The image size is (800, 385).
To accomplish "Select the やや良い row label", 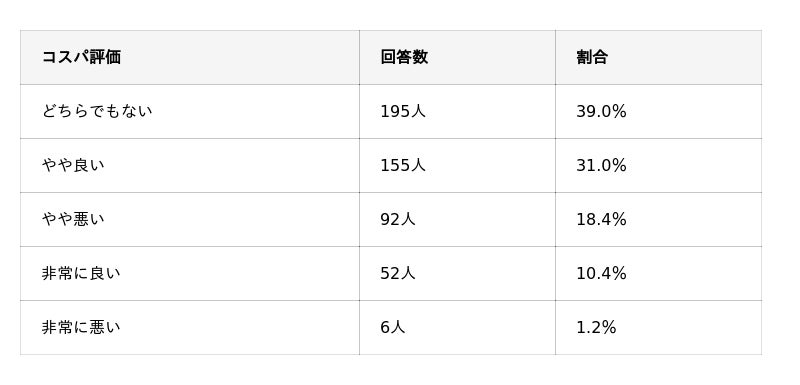I will [x=73, y=165].
